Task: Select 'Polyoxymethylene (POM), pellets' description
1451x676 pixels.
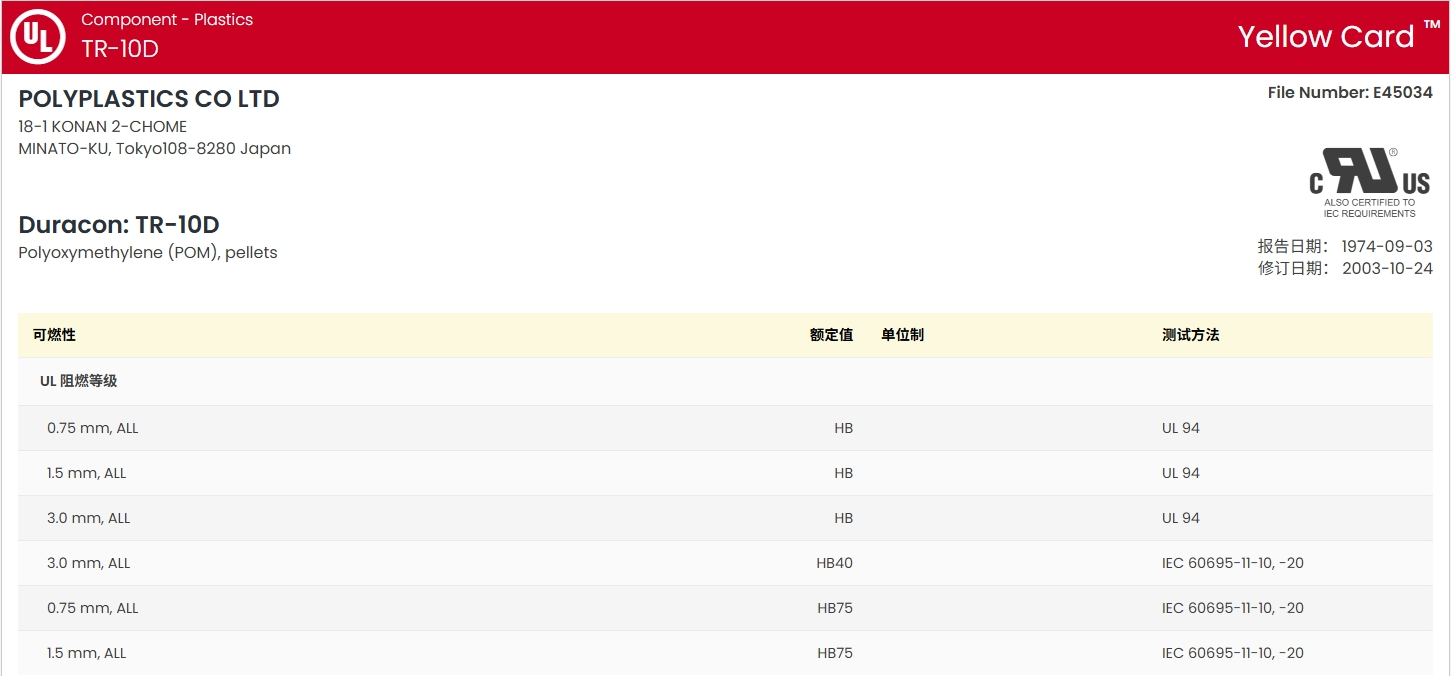Action: (148, 253)
